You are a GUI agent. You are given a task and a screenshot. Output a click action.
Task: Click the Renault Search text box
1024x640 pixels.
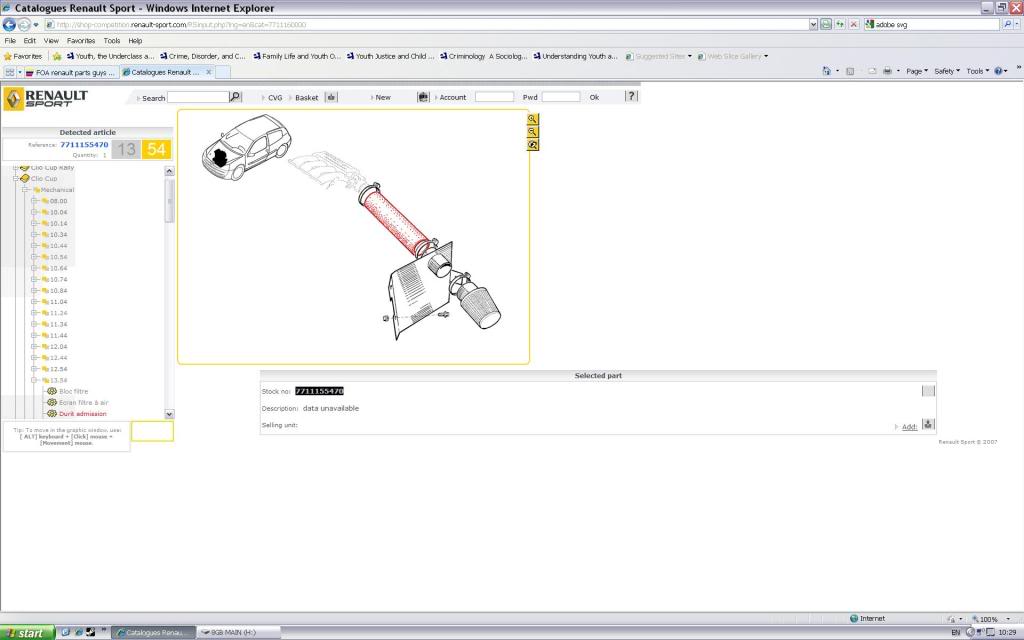point(198,97)
